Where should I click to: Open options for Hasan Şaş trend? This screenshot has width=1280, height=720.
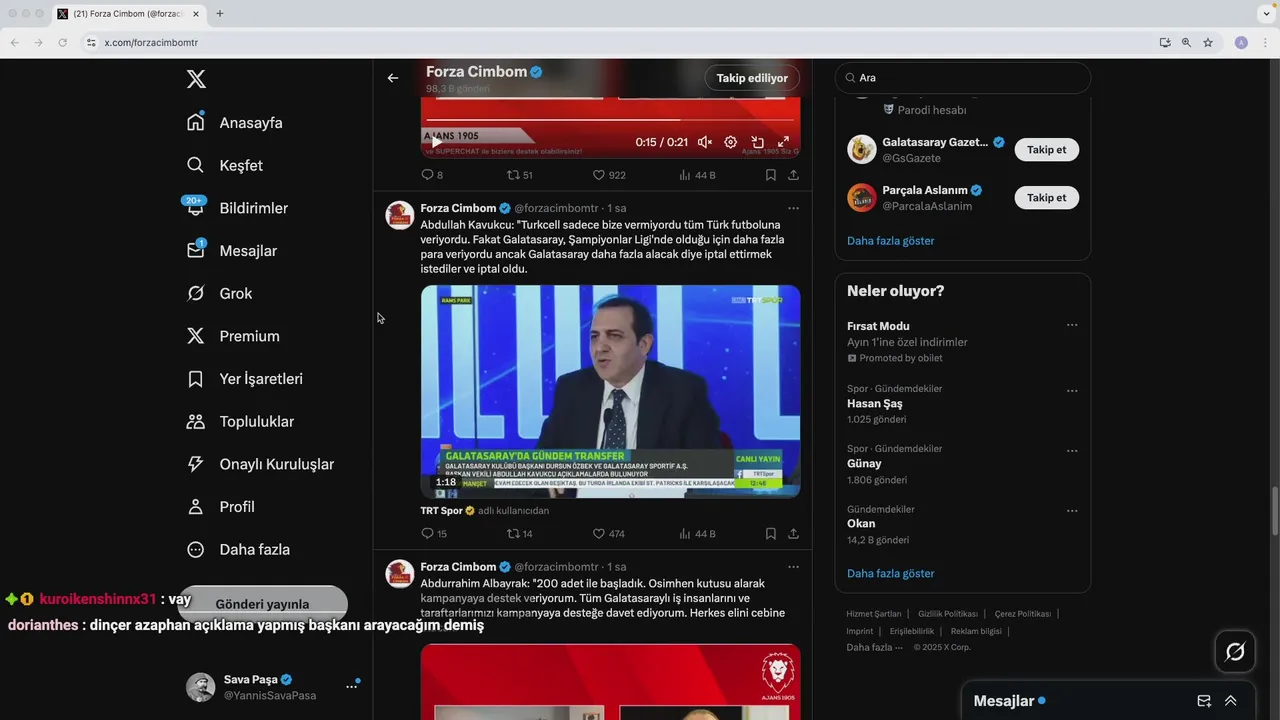1072,391
